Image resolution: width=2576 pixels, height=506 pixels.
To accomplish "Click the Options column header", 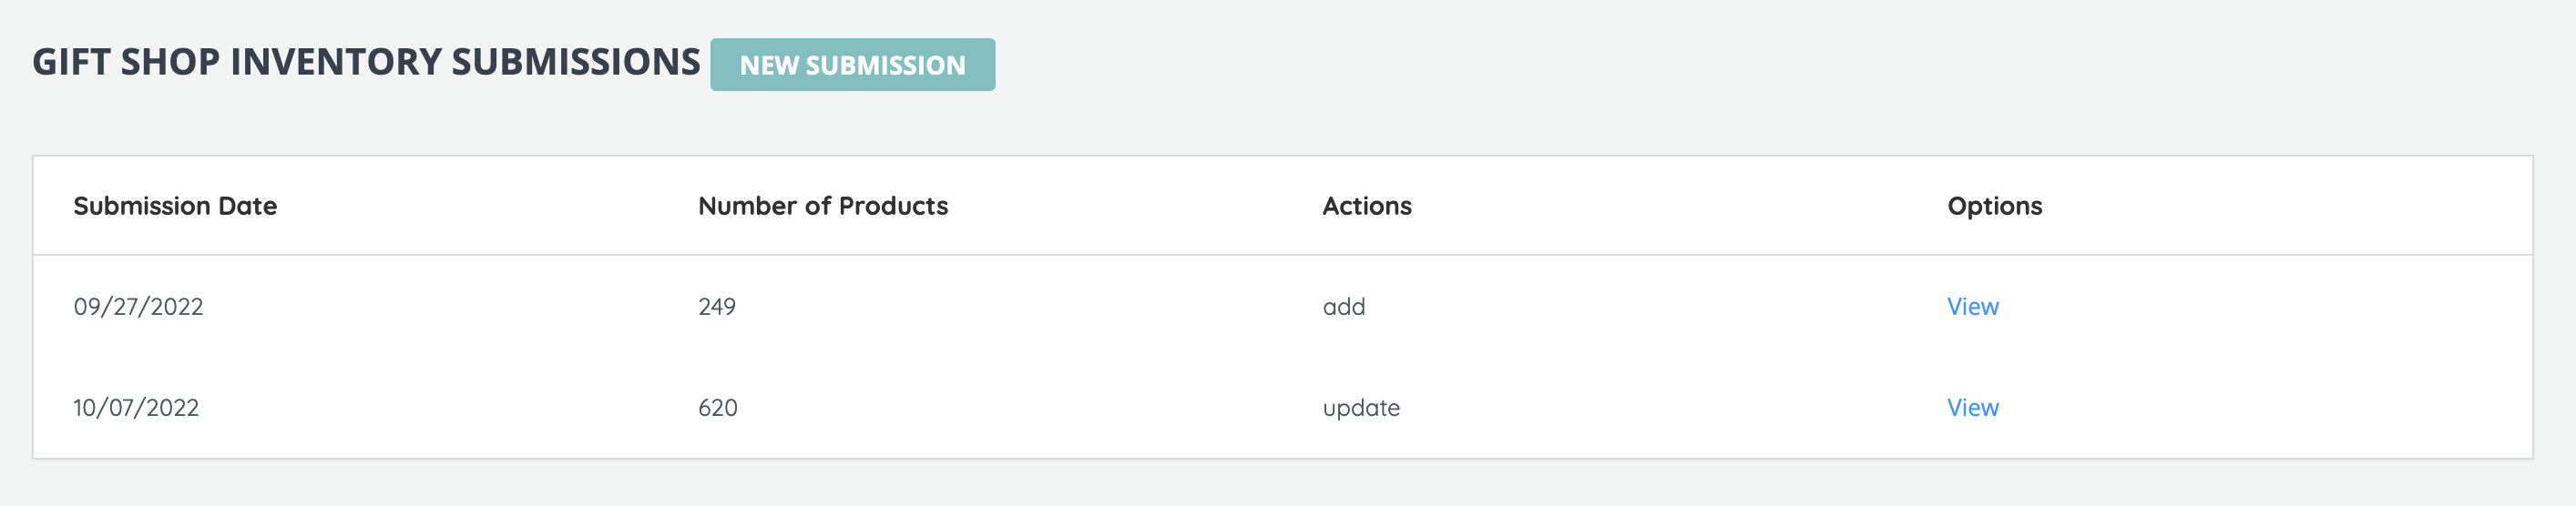I will [x=1994, y=206].
